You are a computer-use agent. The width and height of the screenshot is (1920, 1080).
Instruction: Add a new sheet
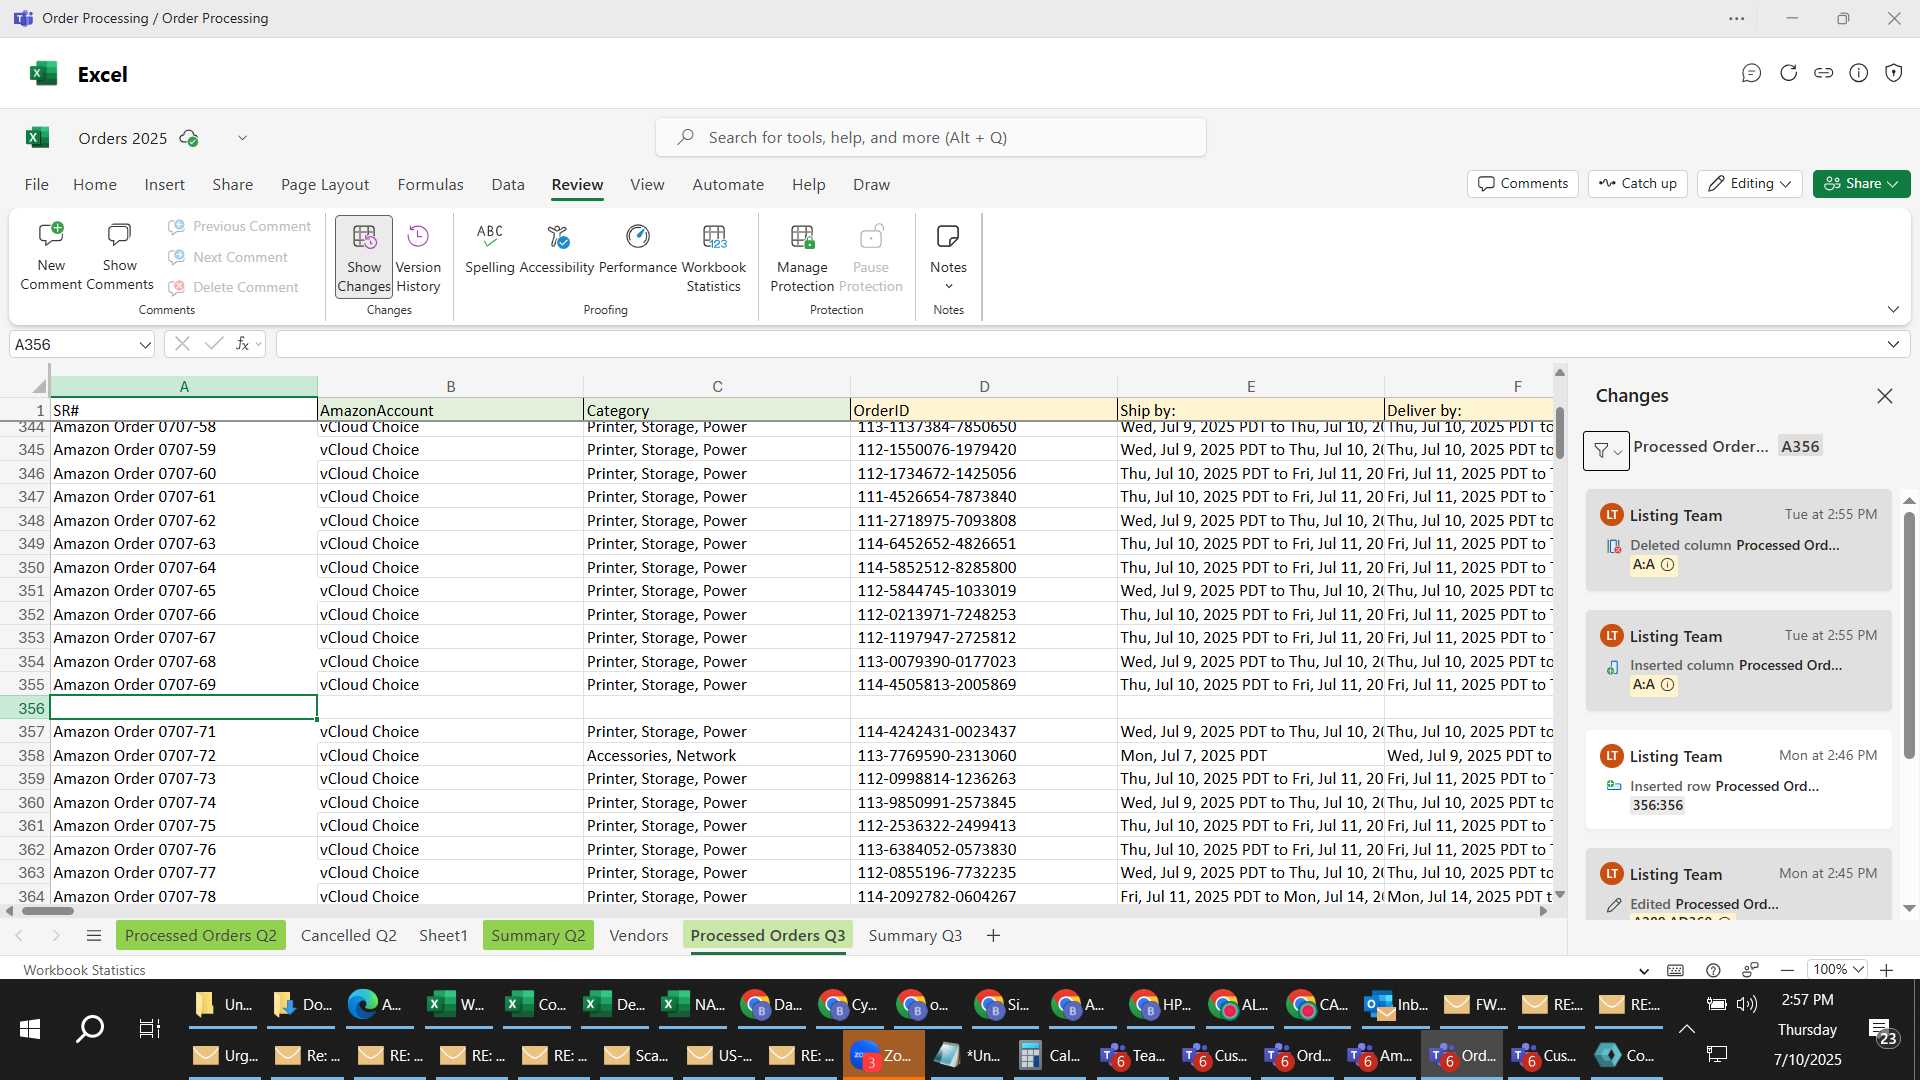pos(993,936)
